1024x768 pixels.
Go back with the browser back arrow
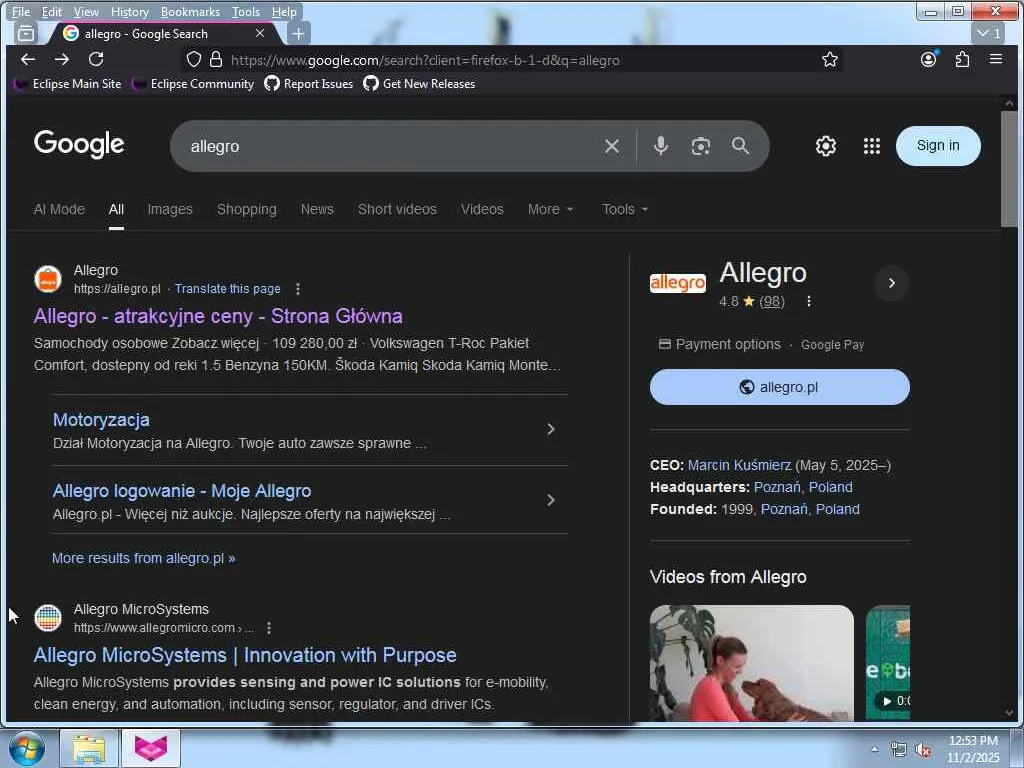pos(27,59)
